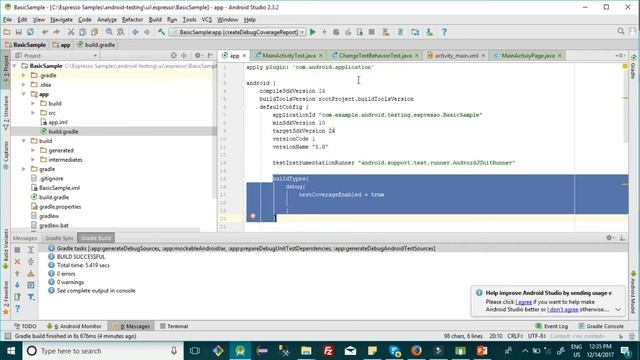Open the run configuration dropdown
640x360 pixels.
coord(238,32)
